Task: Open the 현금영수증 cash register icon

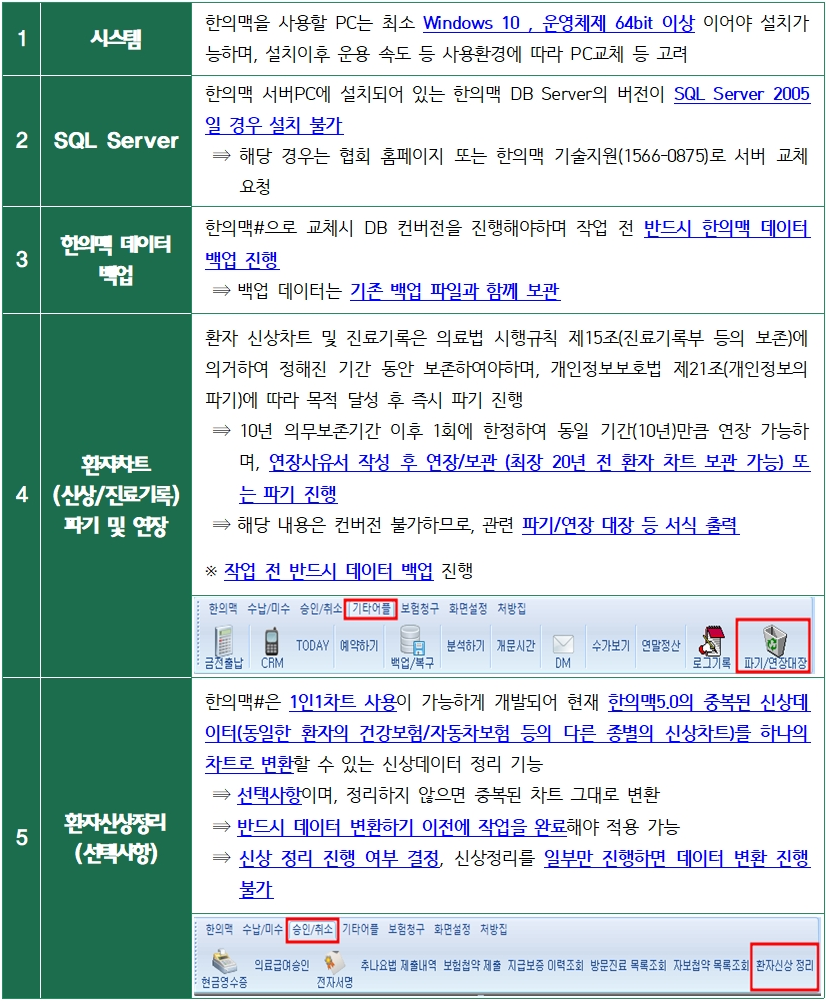Action: (x=224, y=969)
